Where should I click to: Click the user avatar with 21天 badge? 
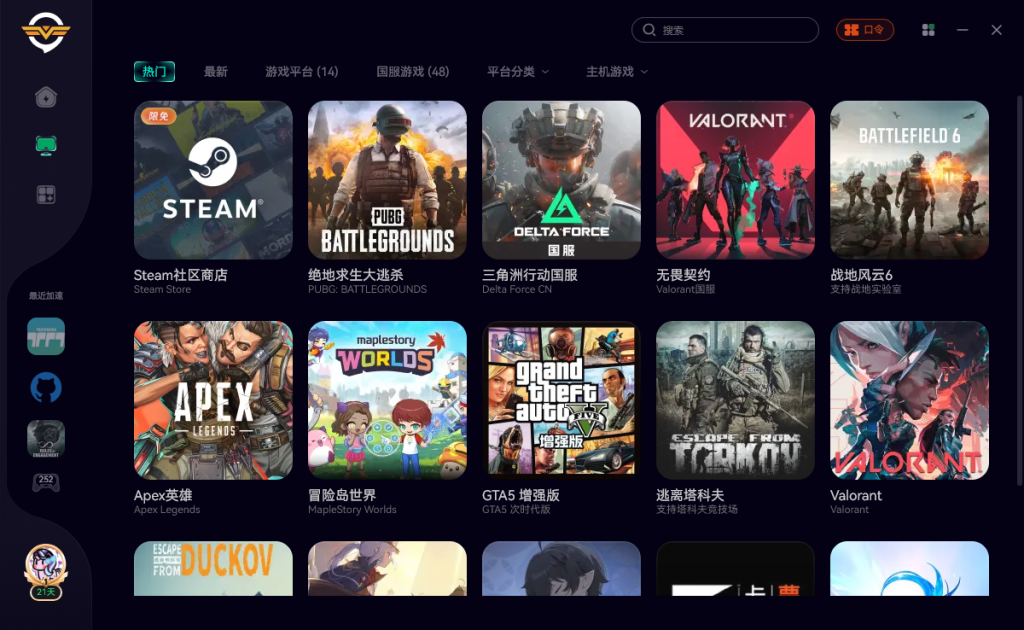(46, 572)
